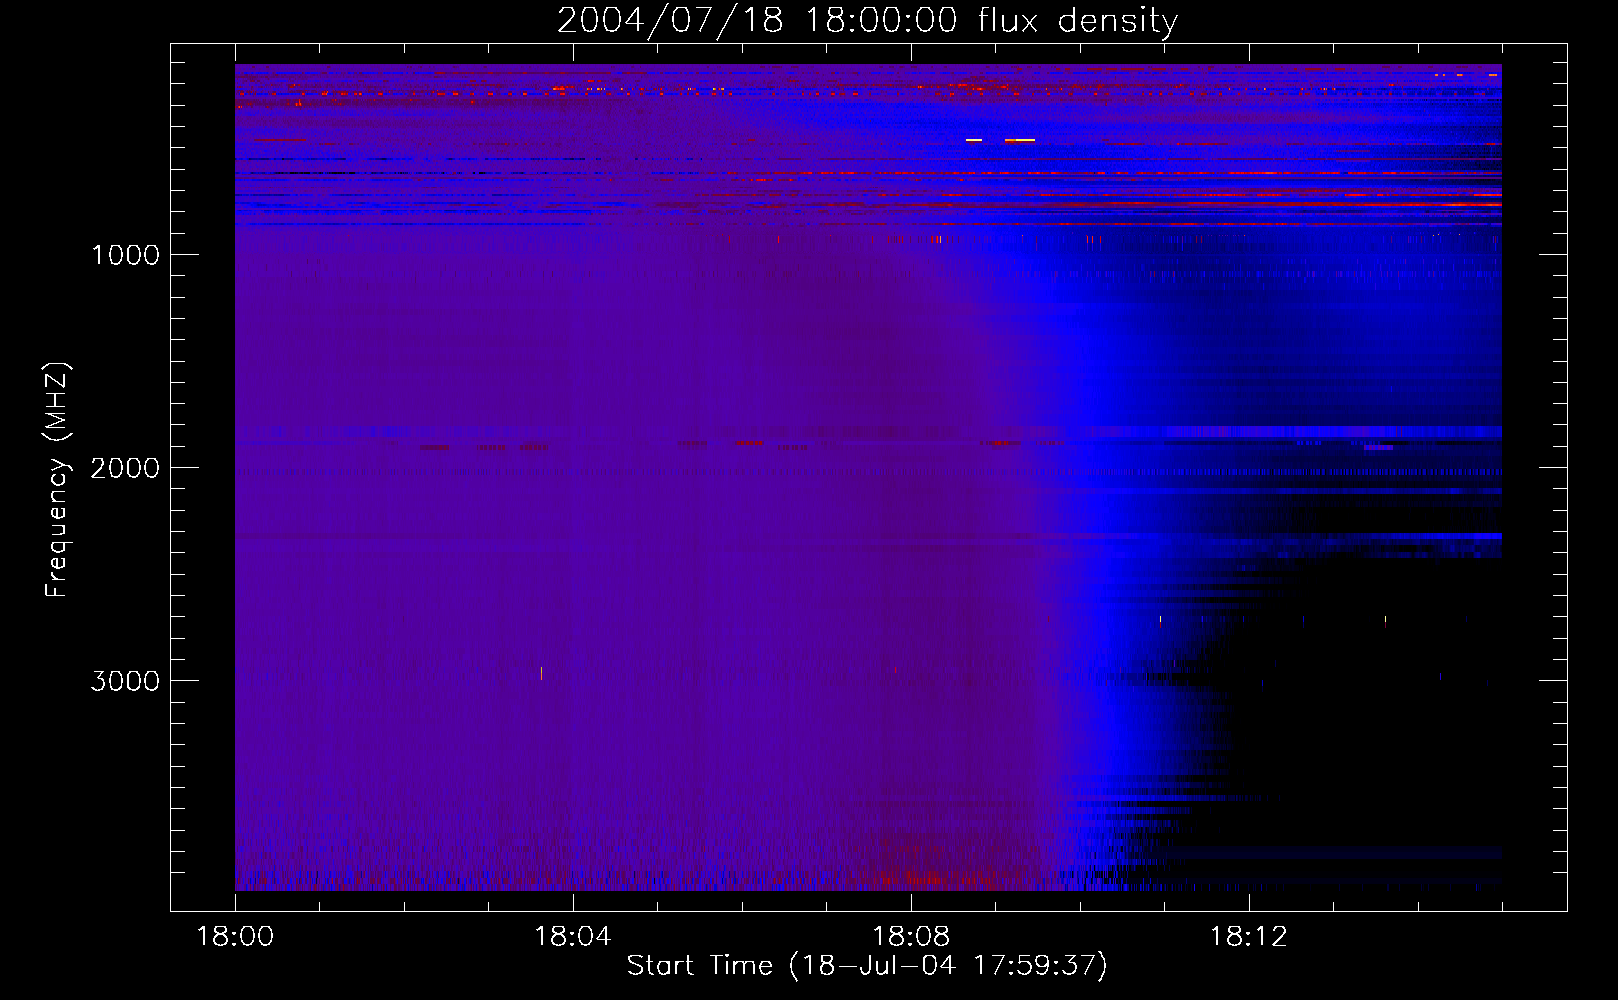Click the '18:08' time axis label
Screen dimensions: 1618x1000
click(910, 937)
